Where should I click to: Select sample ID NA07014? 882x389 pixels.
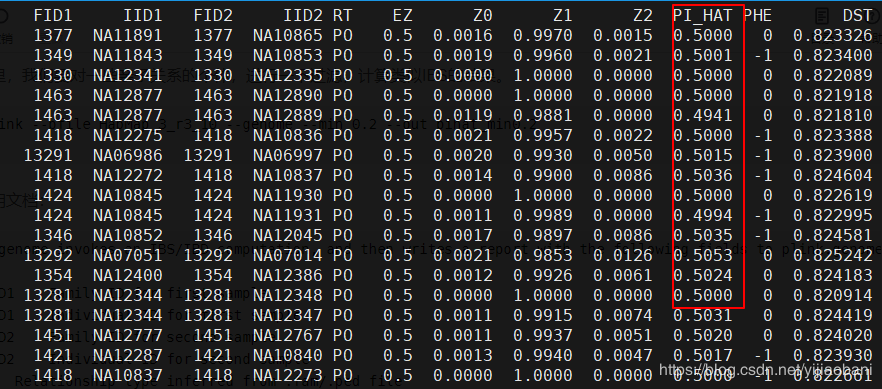point(287,255)
